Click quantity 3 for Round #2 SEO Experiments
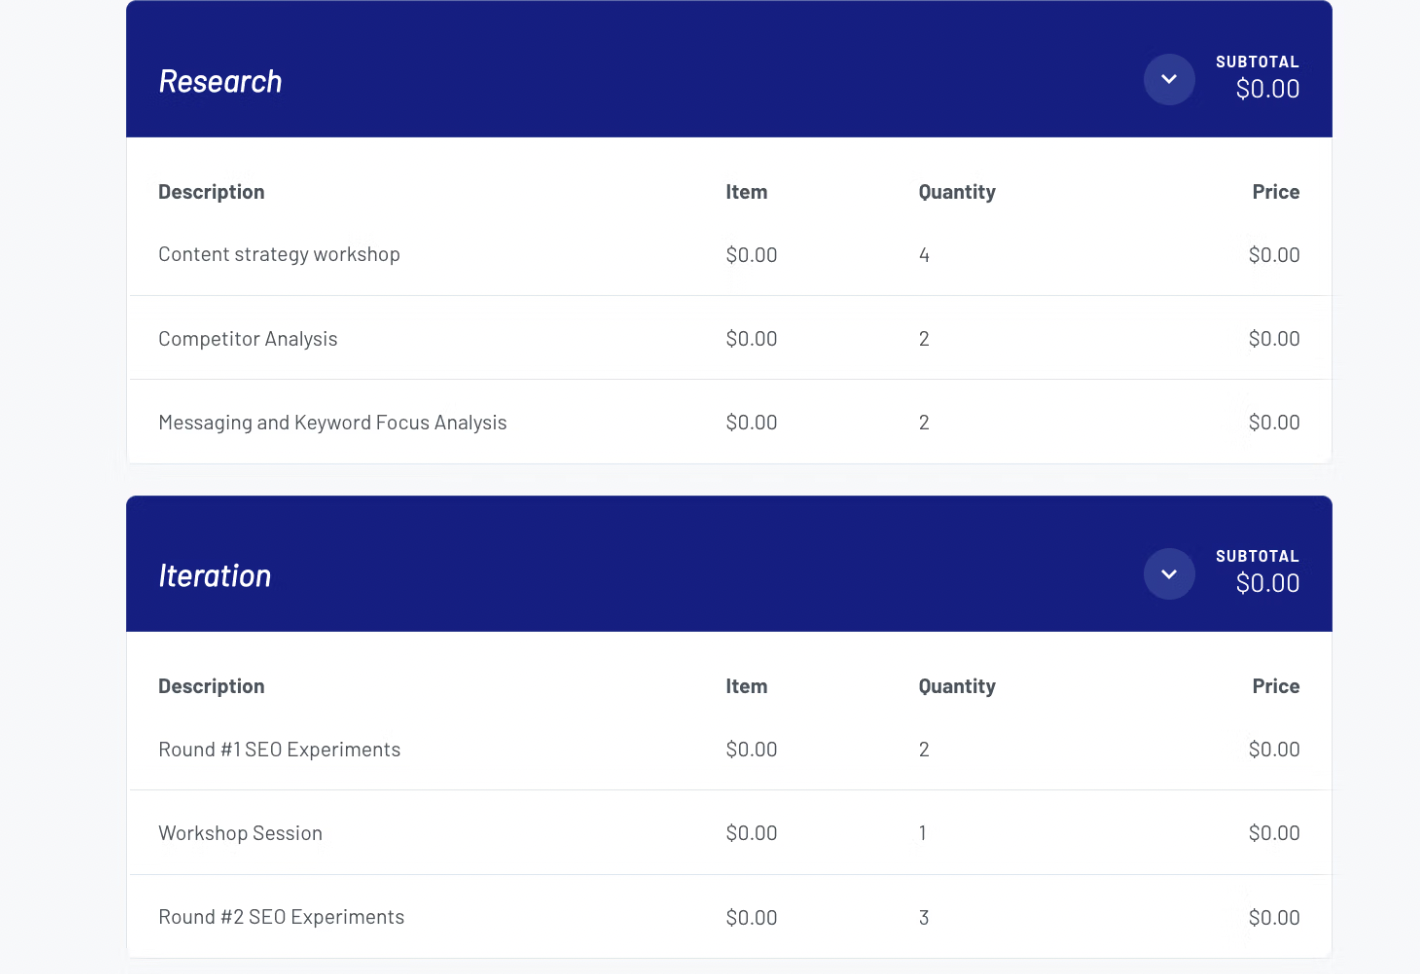This screenshot has height=974, width=1420. click(x=924, y=918)
